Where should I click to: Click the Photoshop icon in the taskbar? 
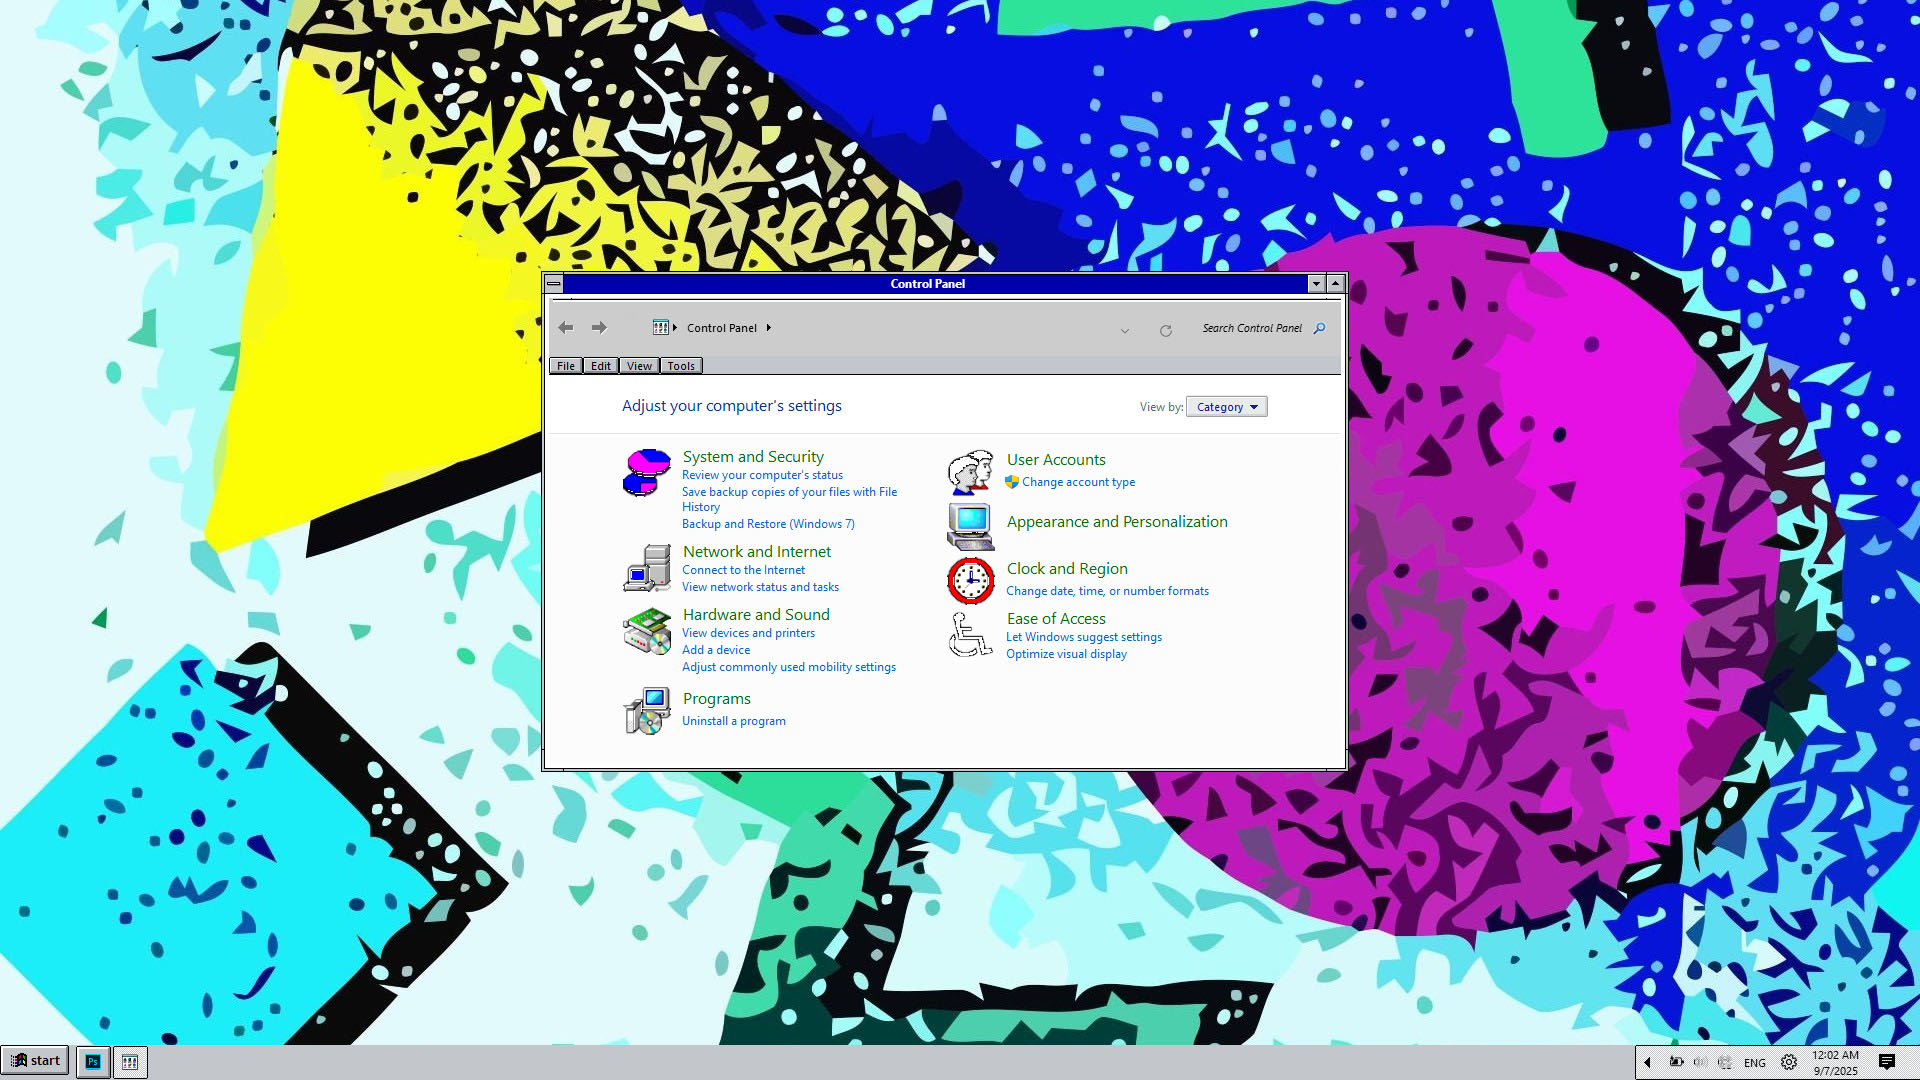(x=93, y=1062)
